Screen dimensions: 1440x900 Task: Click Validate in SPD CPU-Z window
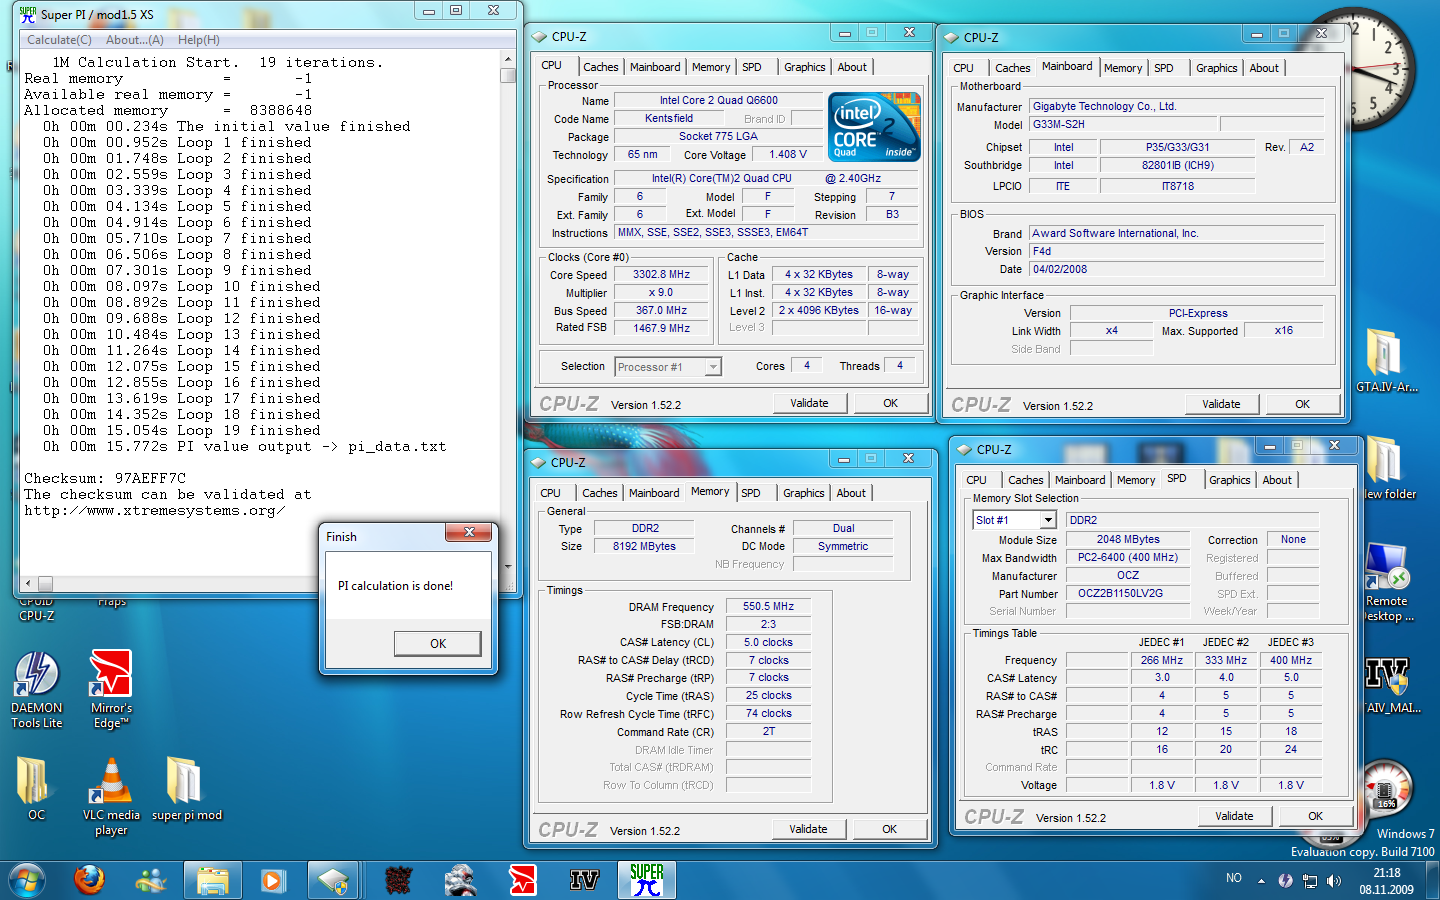coord(1234,816)
